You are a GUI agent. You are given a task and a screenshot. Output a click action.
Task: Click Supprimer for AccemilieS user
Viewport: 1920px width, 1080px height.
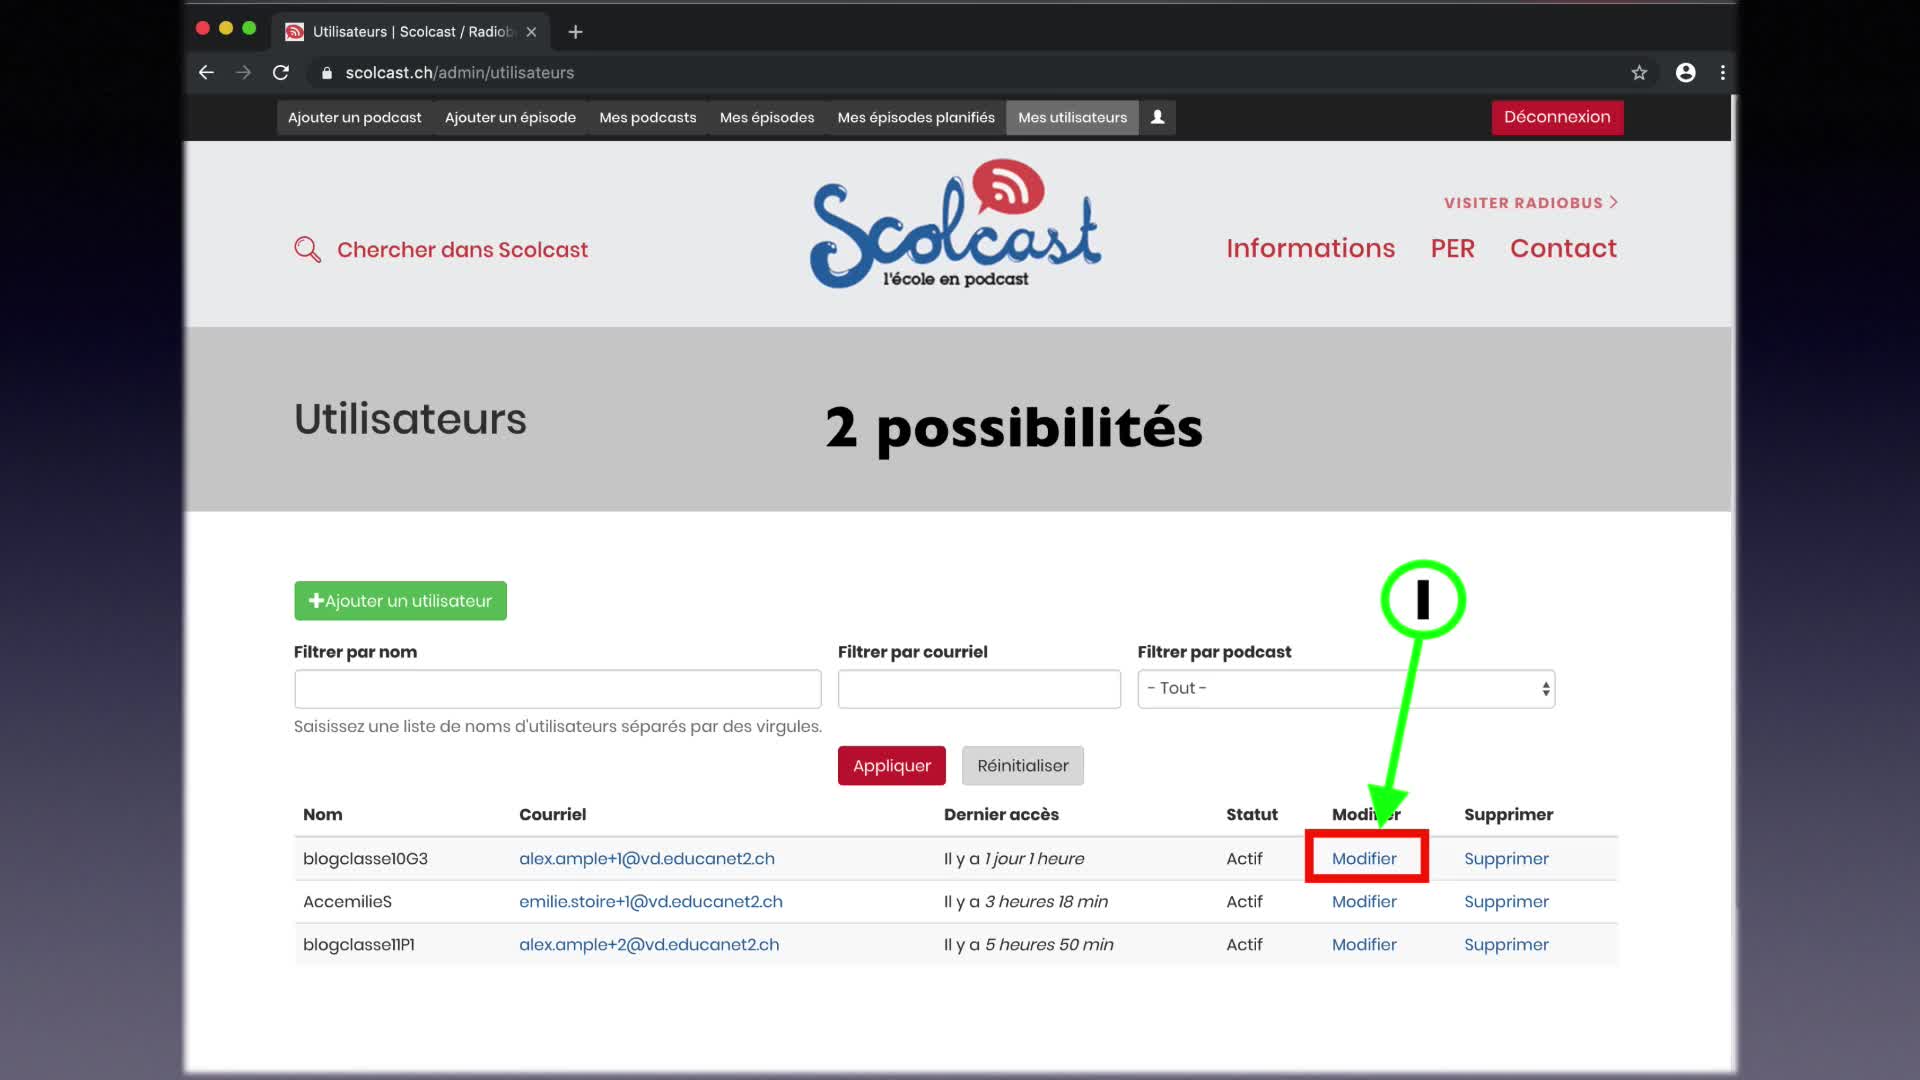point(1506,901)
